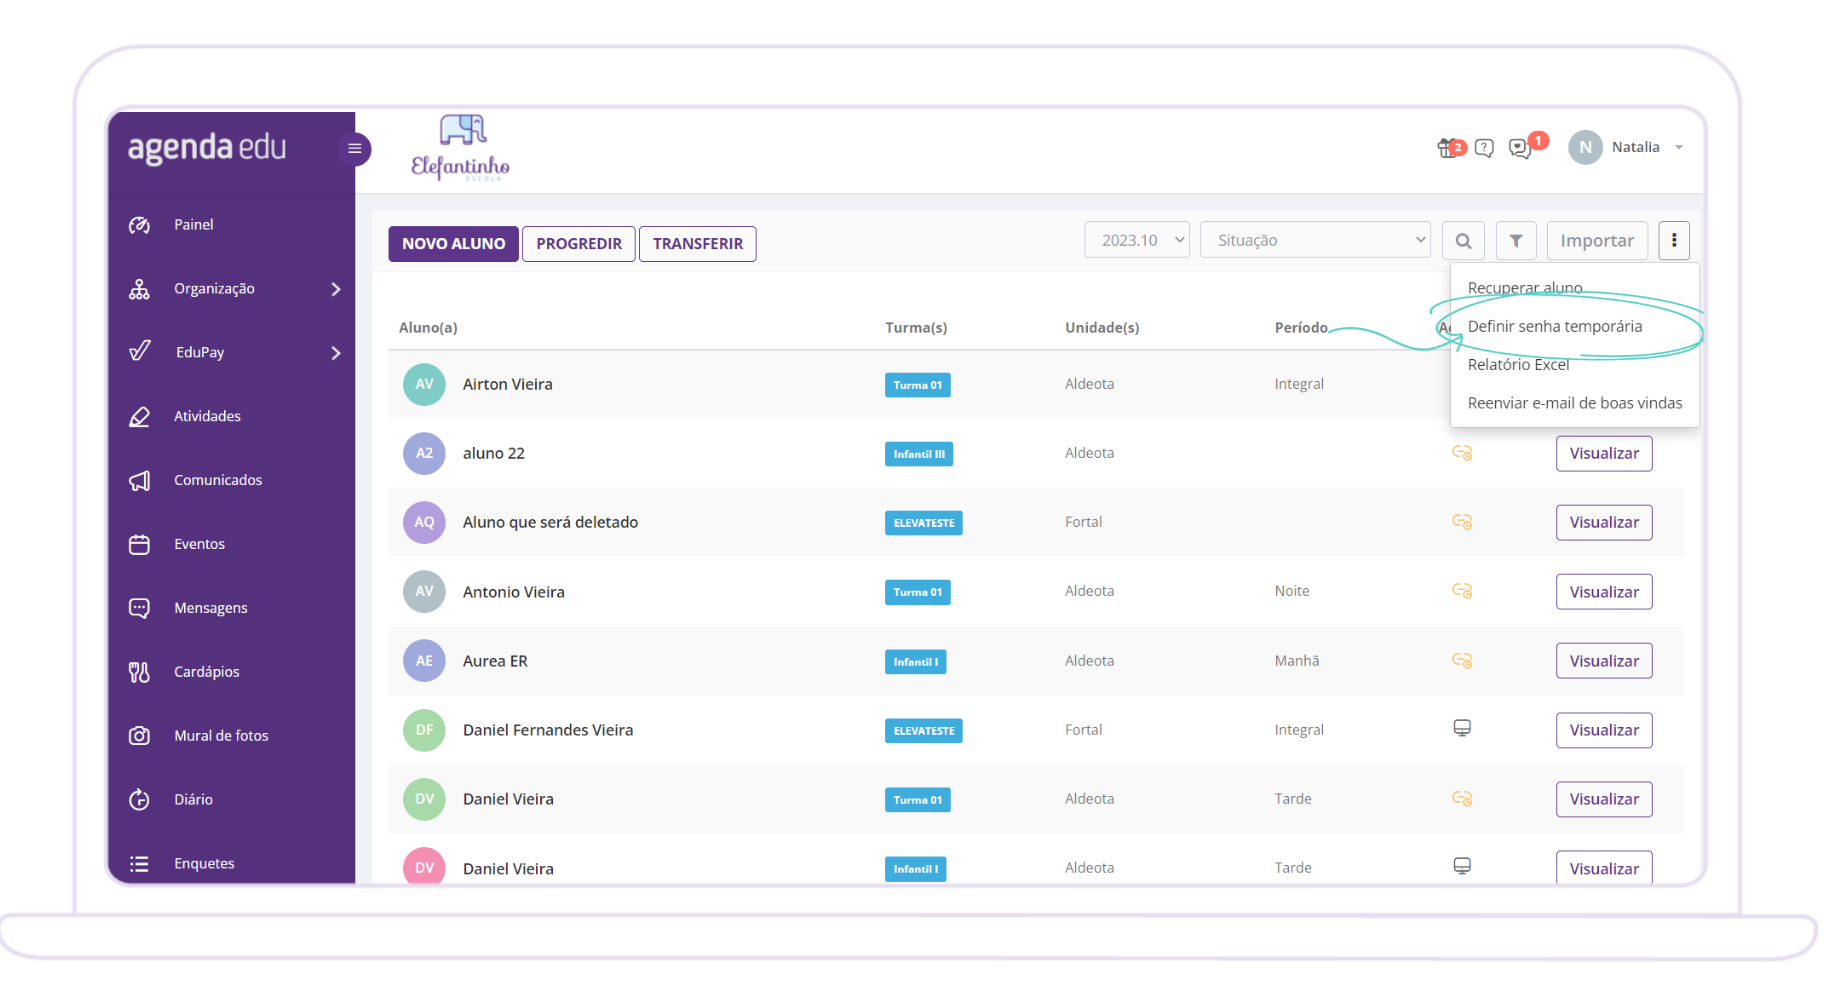Click the student name Aurea ER
The image size is (1827, 989).
[495, 661]
